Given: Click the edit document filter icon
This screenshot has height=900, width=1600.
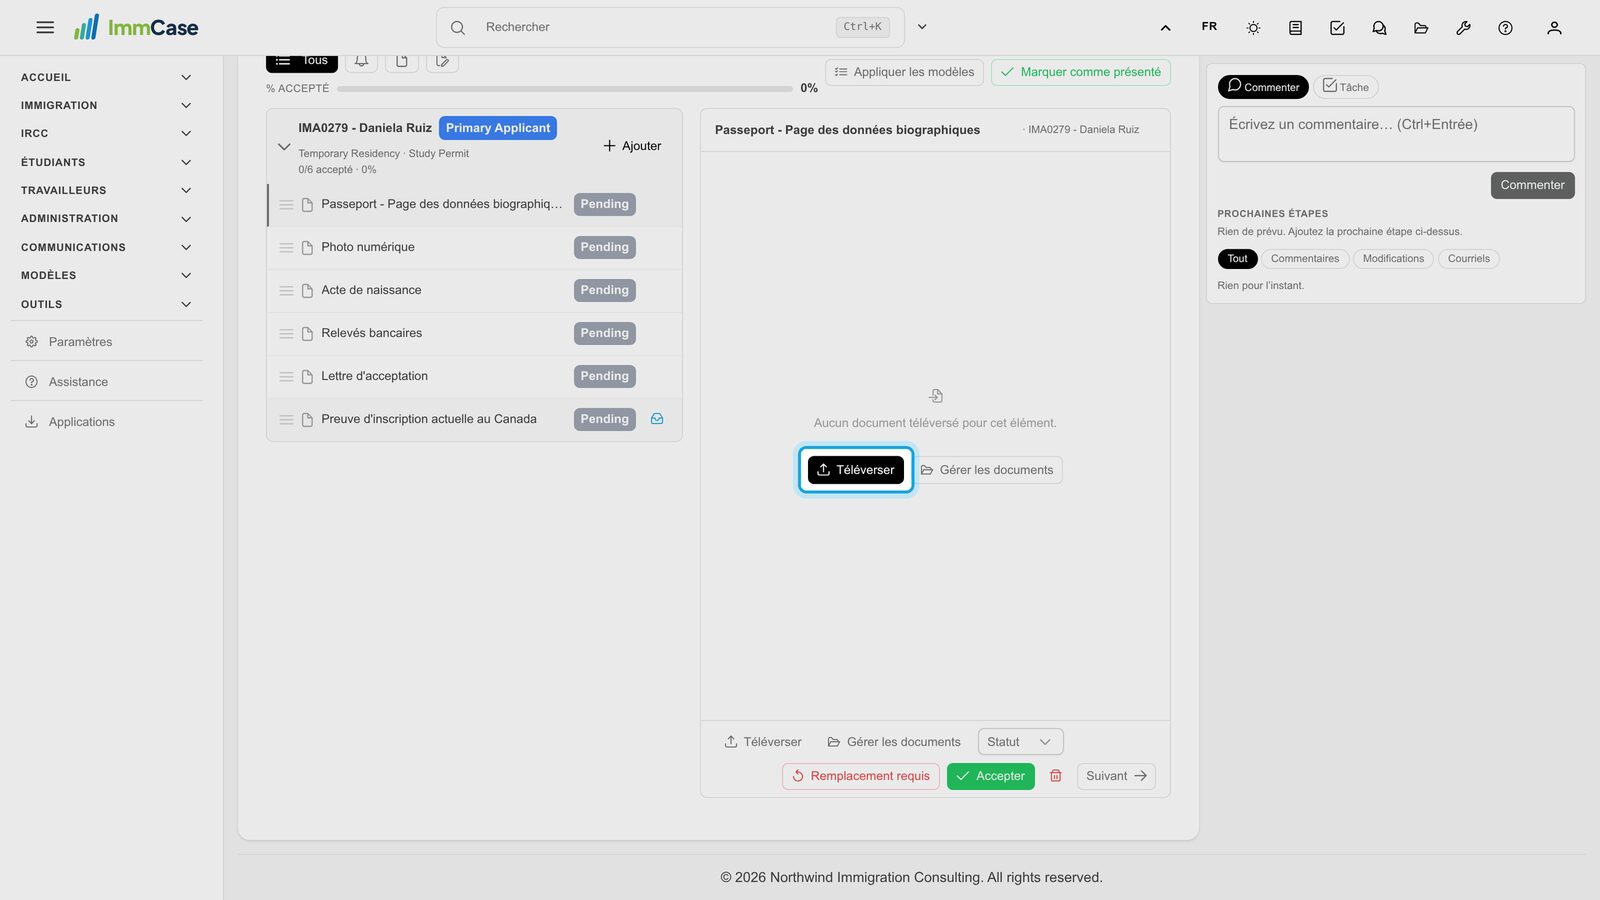Looking at the screenshot, I should coord(442,62).
